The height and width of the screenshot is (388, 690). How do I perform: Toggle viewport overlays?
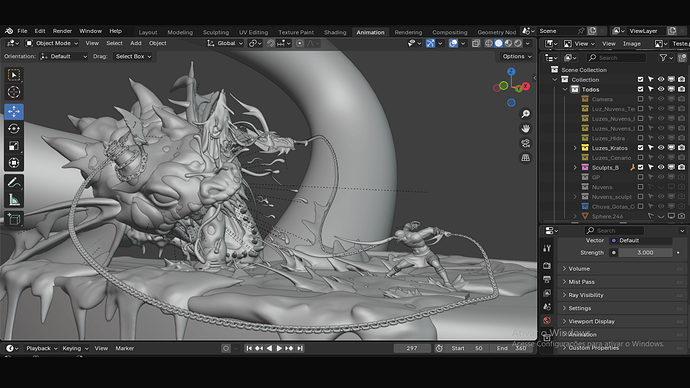click(453, 43)
